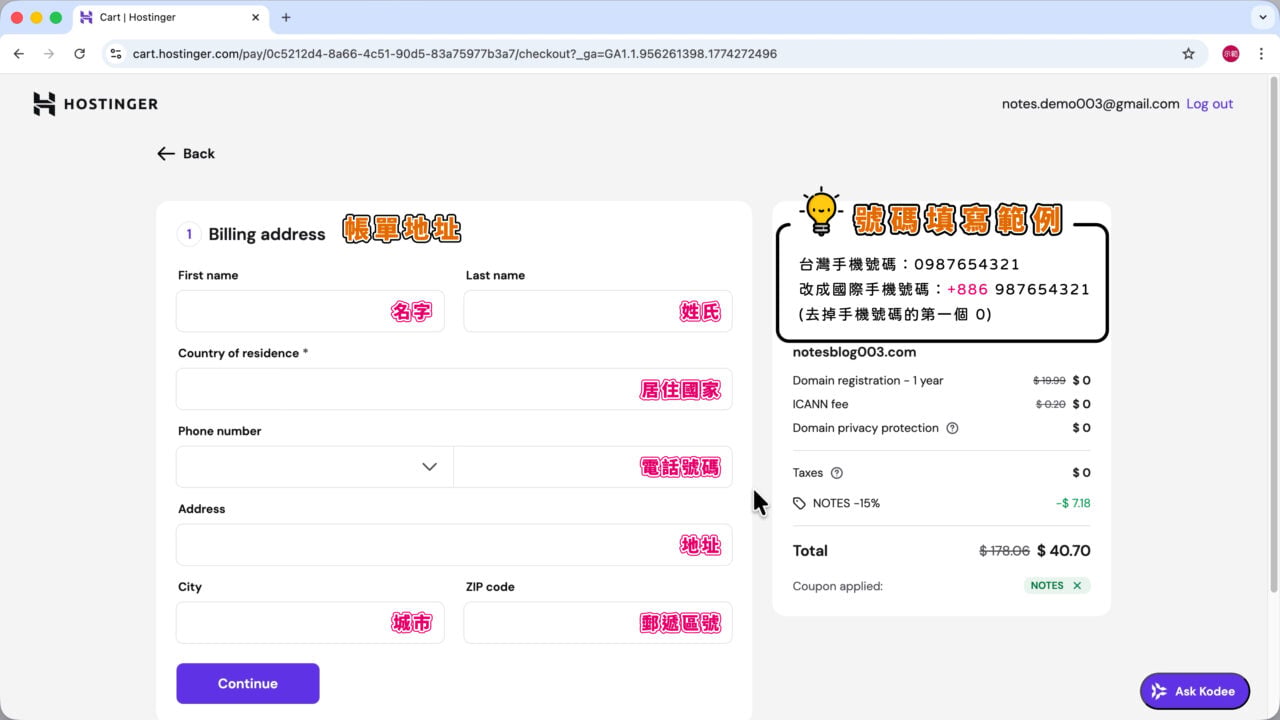Viewport: 1280px width, 720px height.
Task: Open the Country of residence selector
Action: [x=454, y=389]
